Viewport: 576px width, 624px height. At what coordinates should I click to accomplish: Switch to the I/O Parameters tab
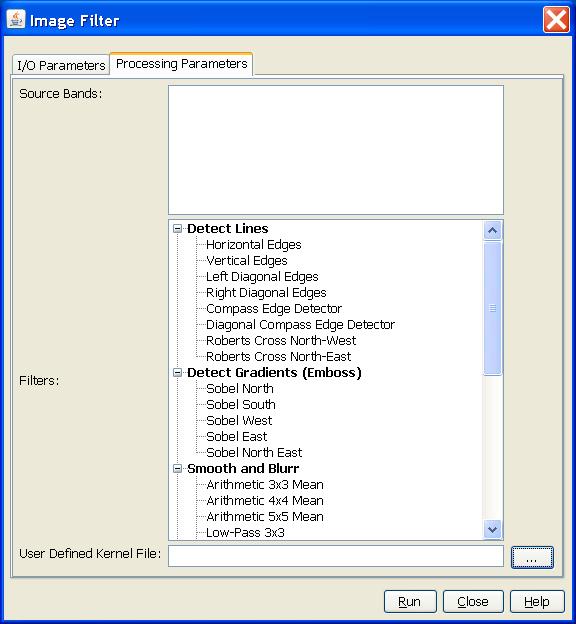pos(61,65)
